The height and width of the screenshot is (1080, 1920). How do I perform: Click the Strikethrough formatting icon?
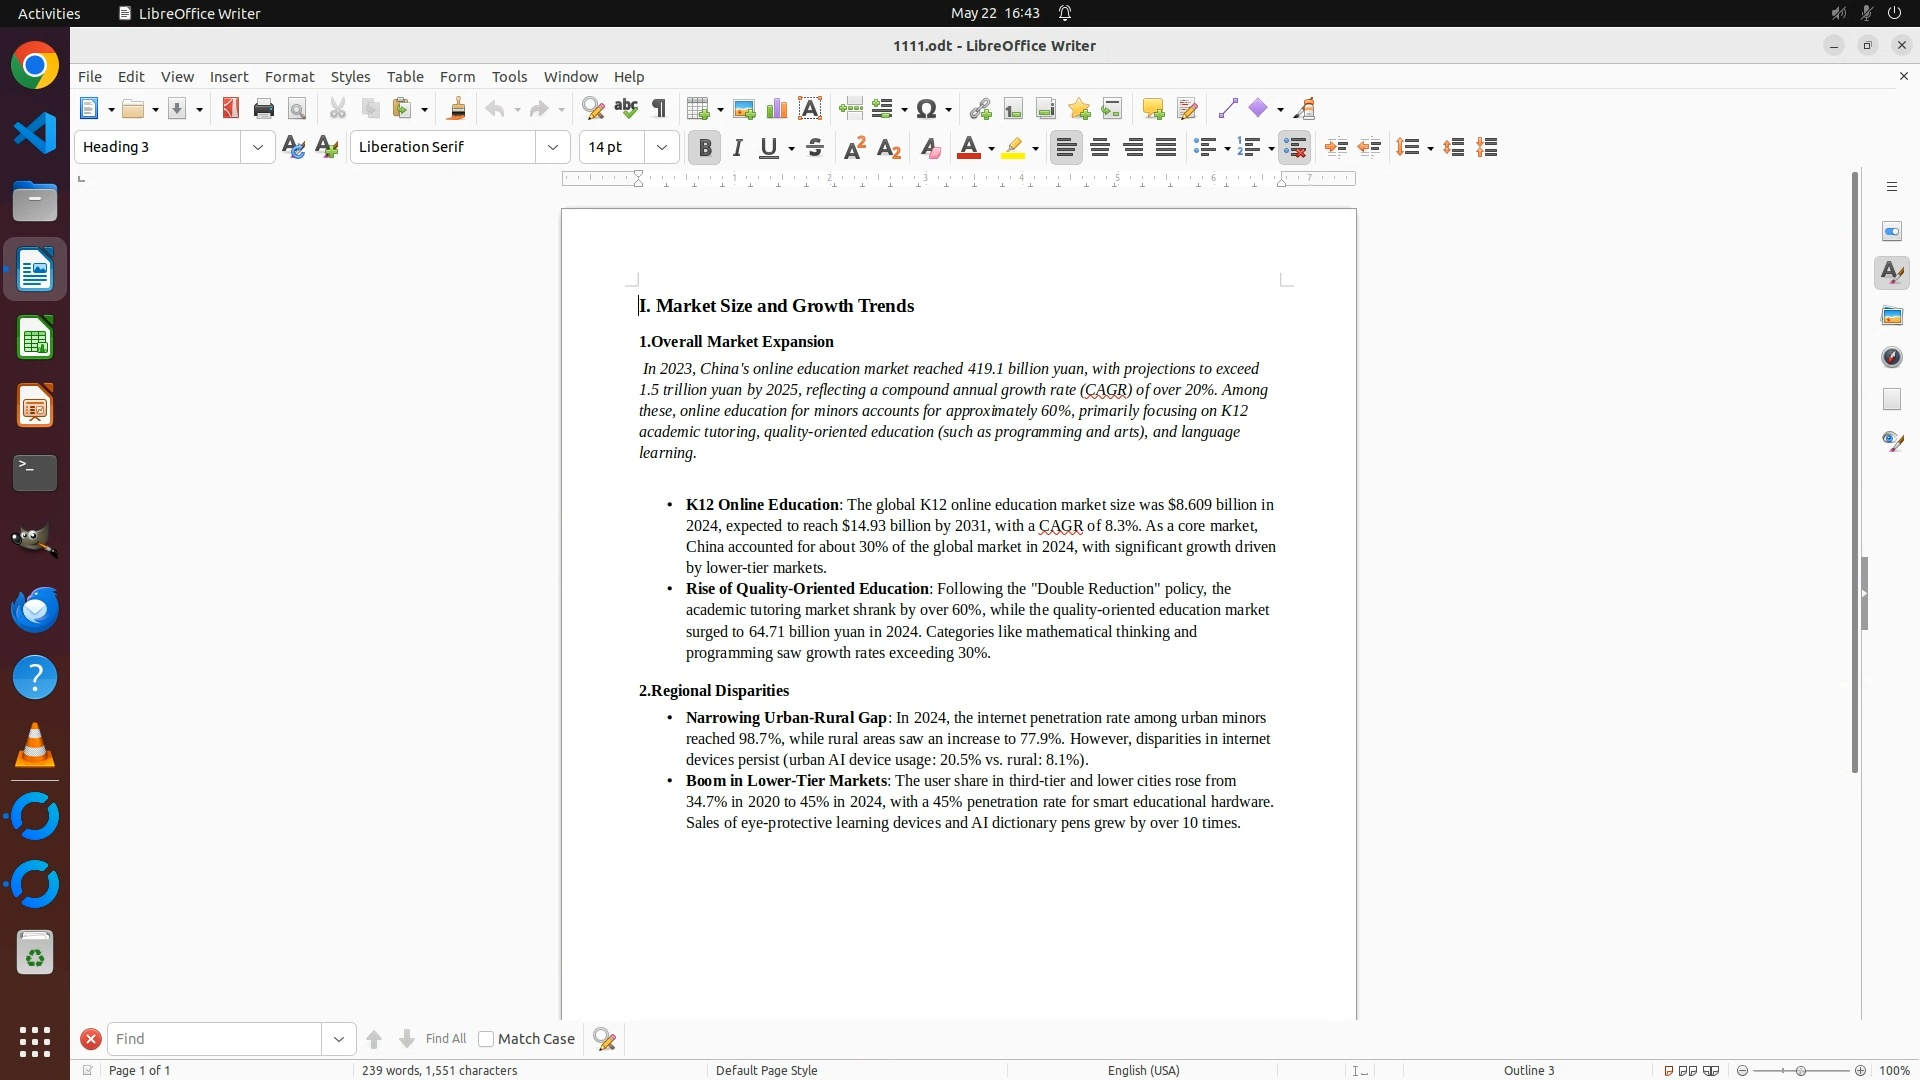click(x=815, y=148)
